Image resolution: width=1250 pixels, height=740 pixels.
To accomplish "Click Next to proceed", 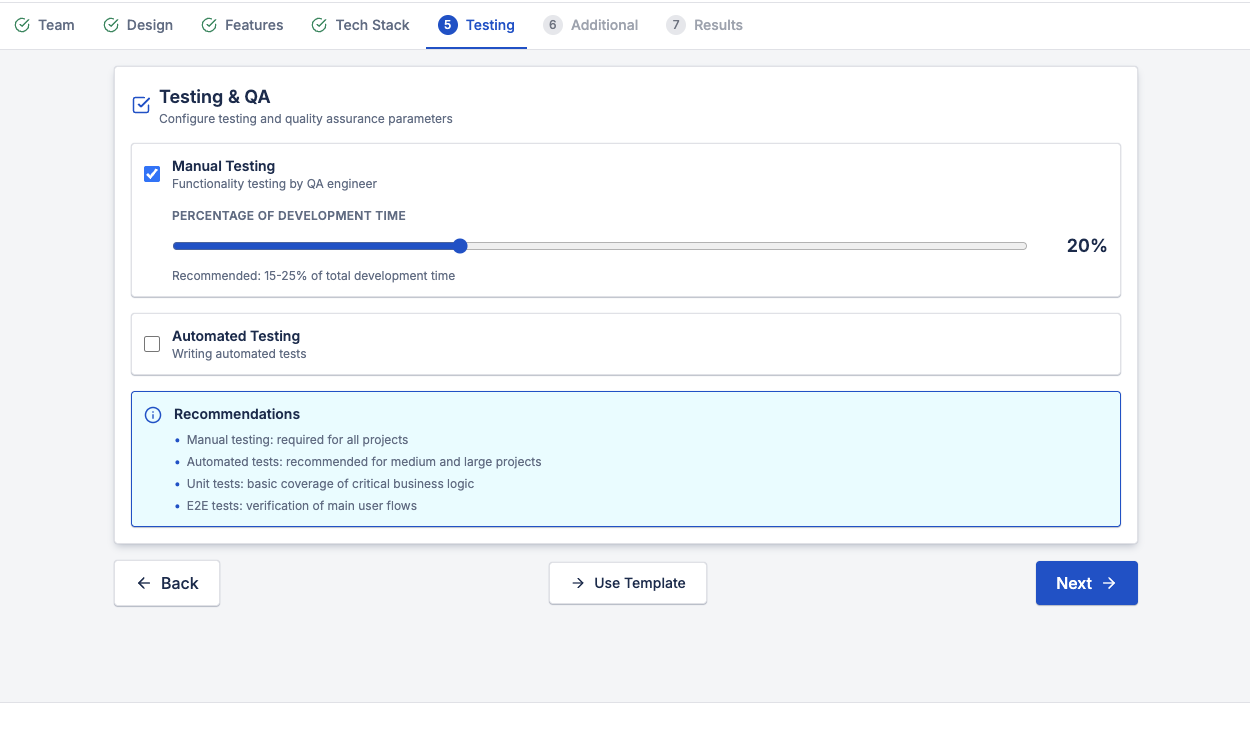I will (1086, 583).
